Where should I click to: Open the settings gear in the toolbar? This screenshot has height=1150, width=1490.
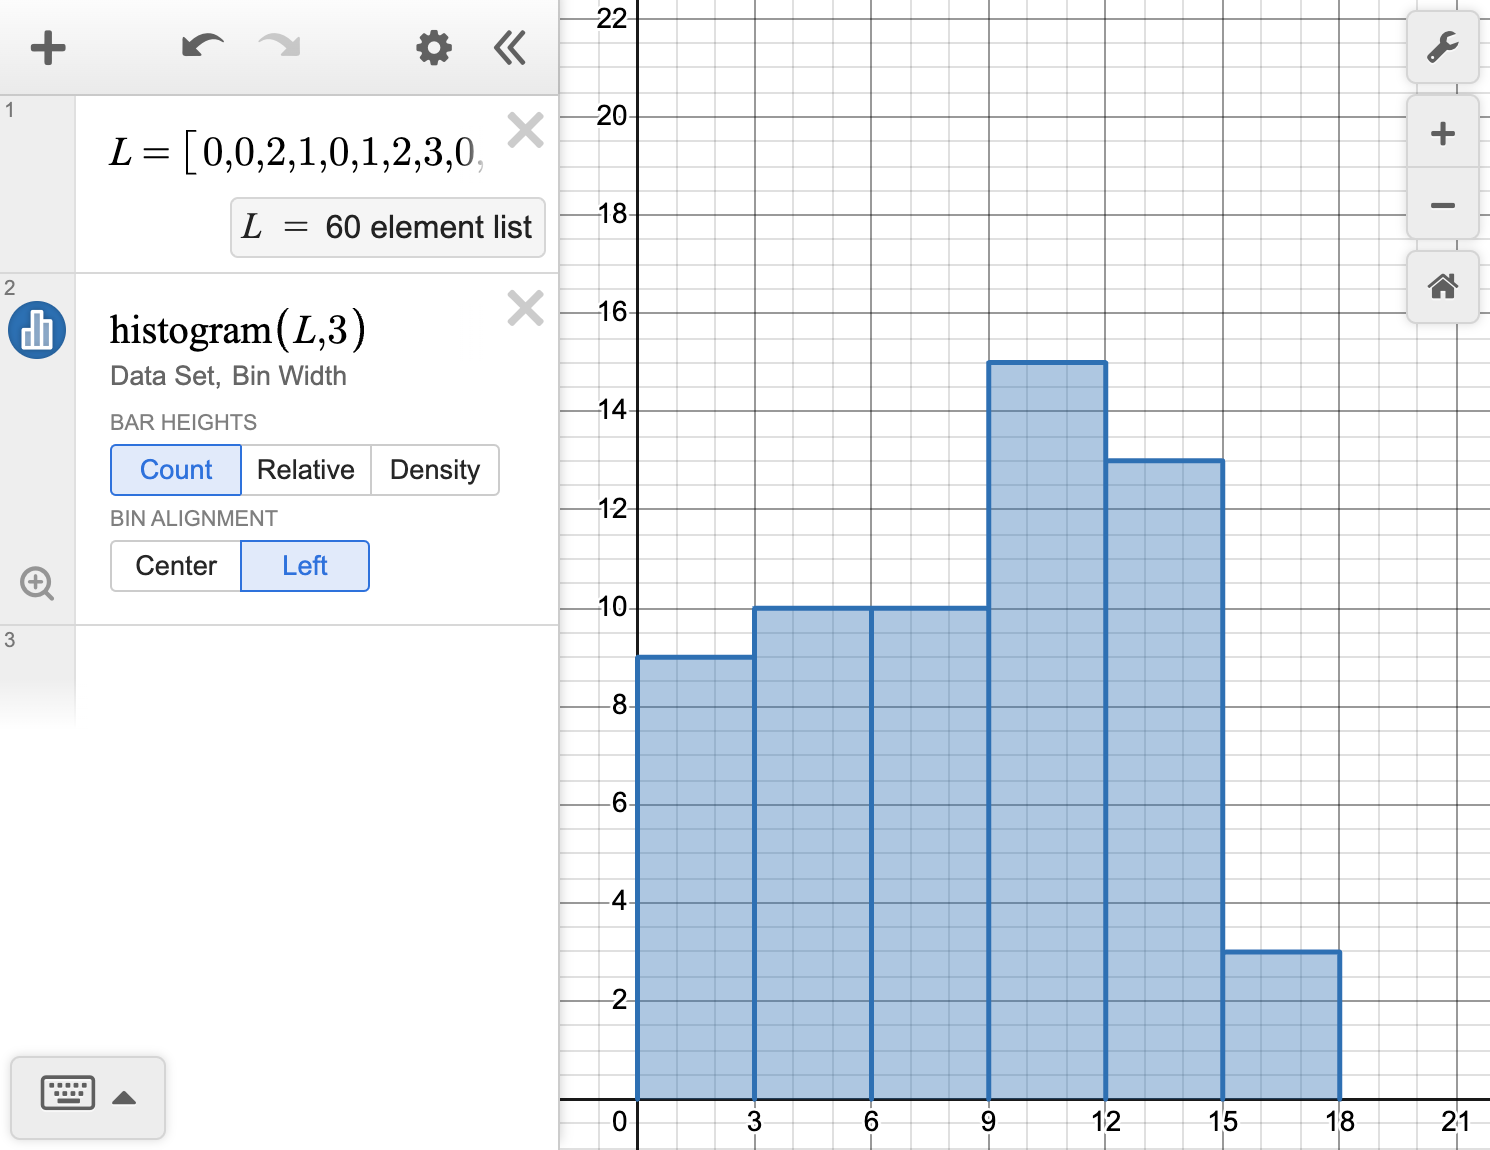pyautogui.click(x=433, y=47)
